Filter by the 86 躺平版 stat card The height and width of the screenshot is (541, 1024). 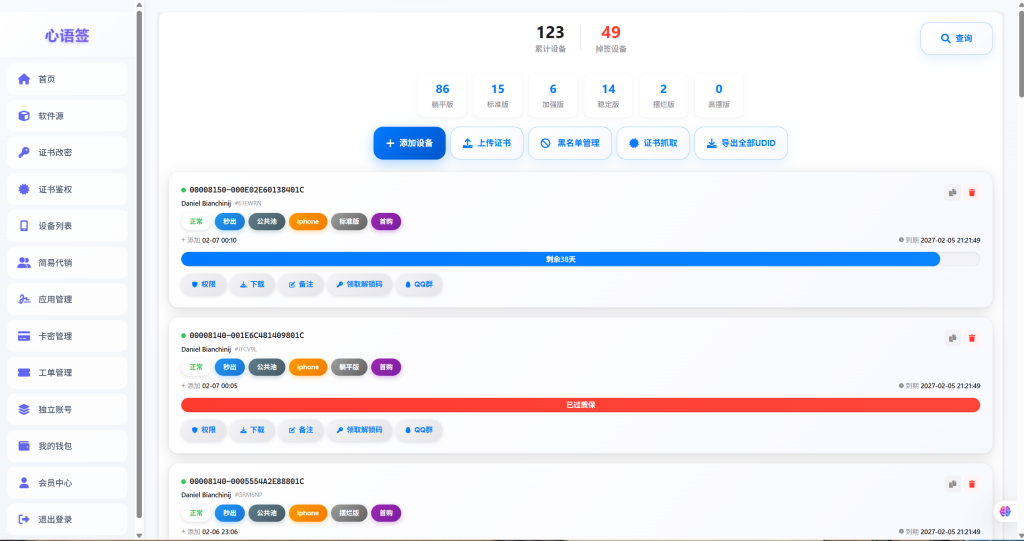pyautogui.click(x=442, y=95)
